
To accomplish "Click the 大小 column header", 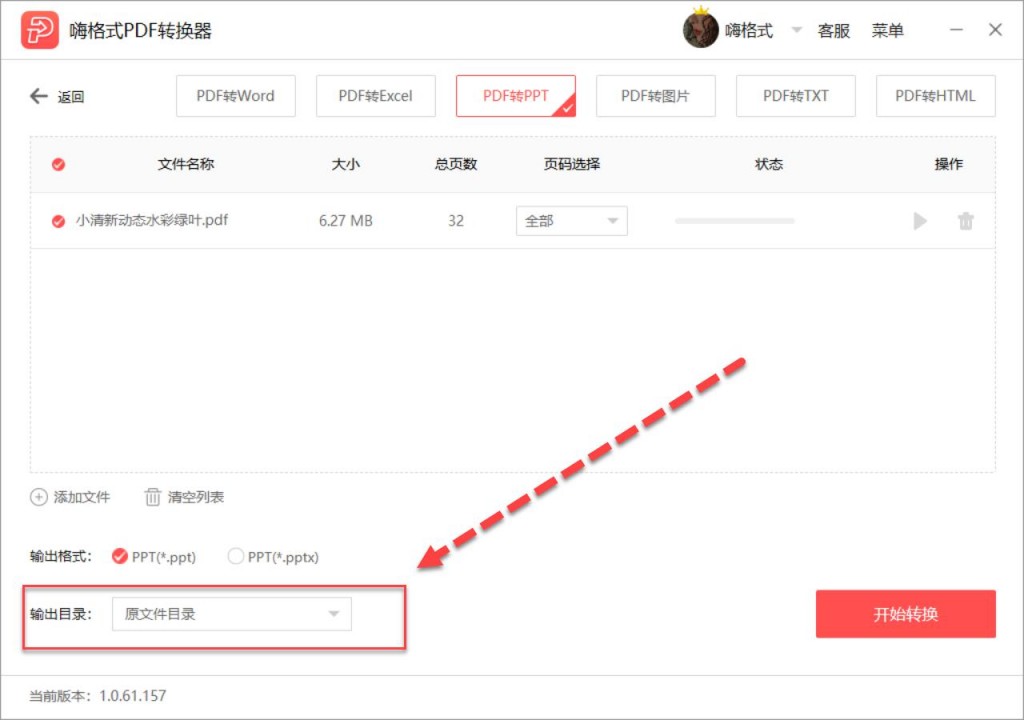I will click(x=345, y=164).
